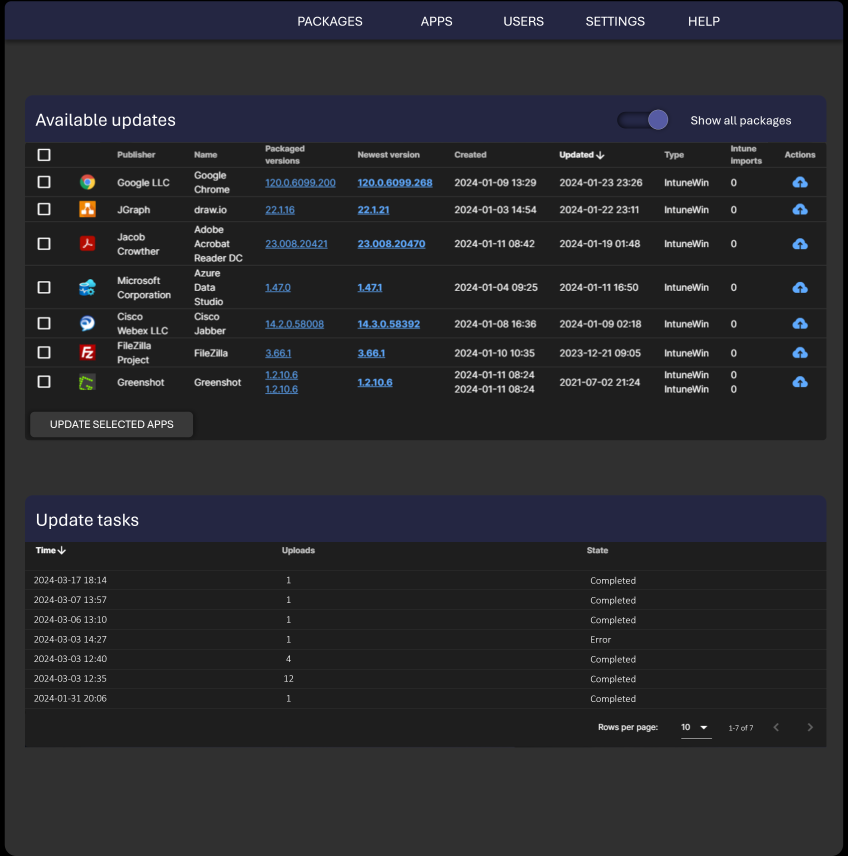
Task: Sort update tasks by Uploads column
Action: click(x=298, y=550)
